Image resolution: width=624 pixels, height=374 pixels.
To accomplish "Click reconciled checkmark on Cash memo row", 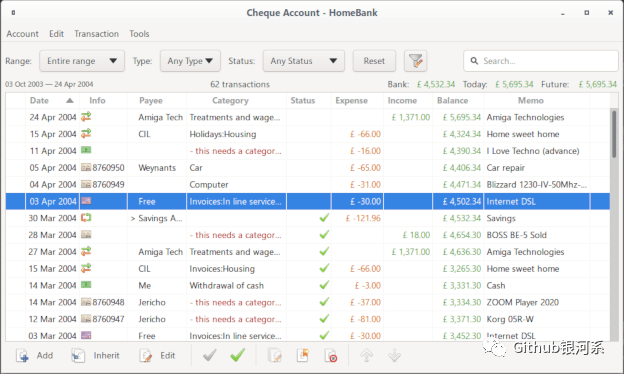I will 324,285.
